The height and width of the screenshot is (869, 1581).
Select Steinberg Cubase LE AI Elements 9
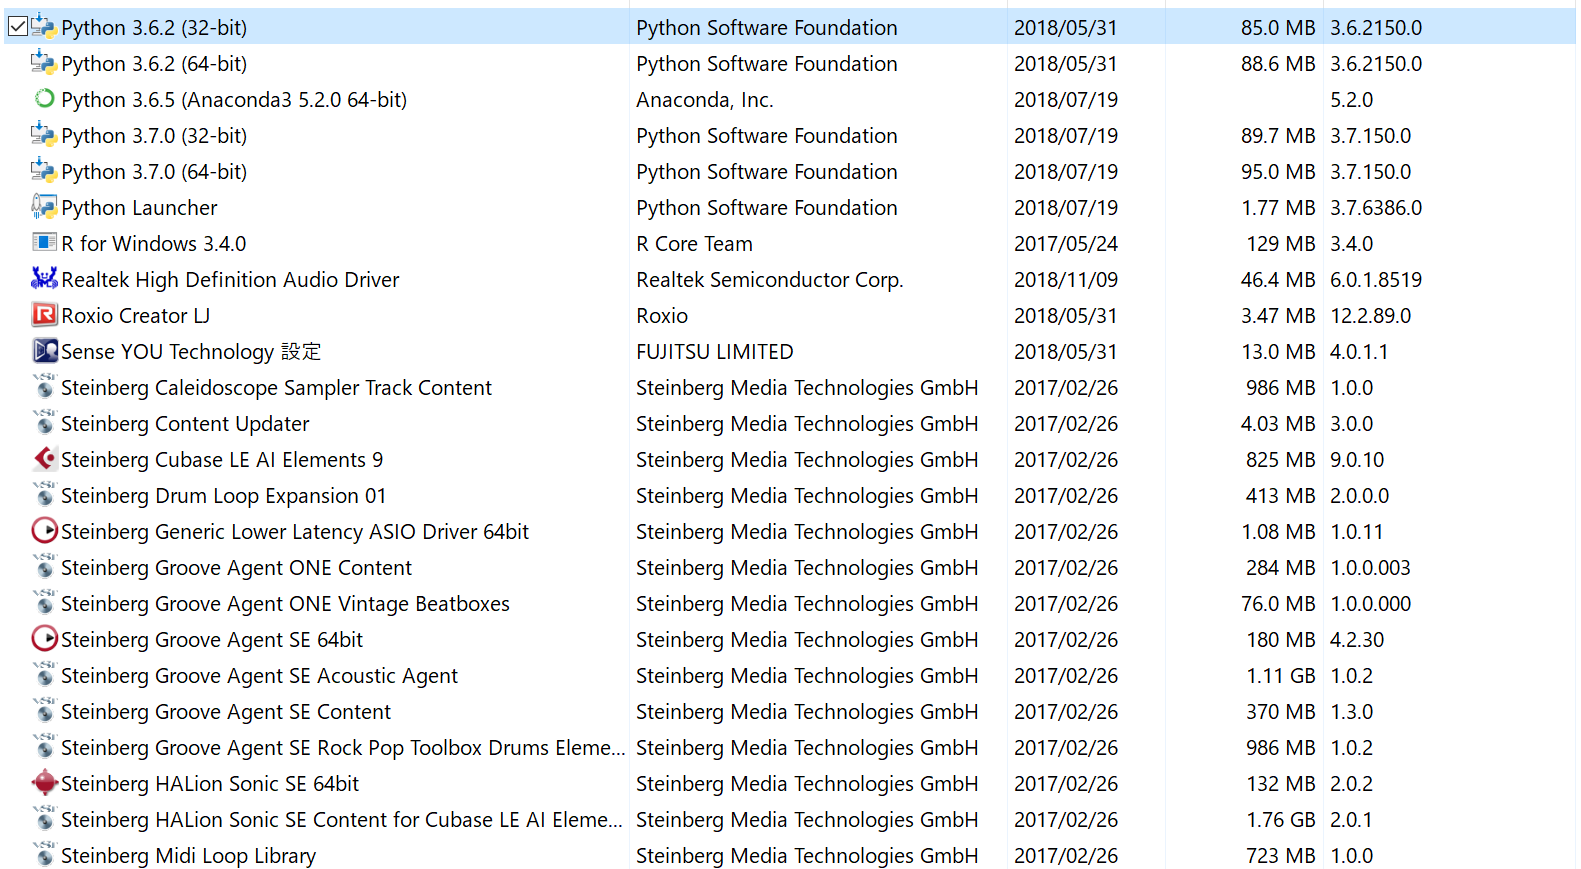pyautogui.click(x=222, y=460)
